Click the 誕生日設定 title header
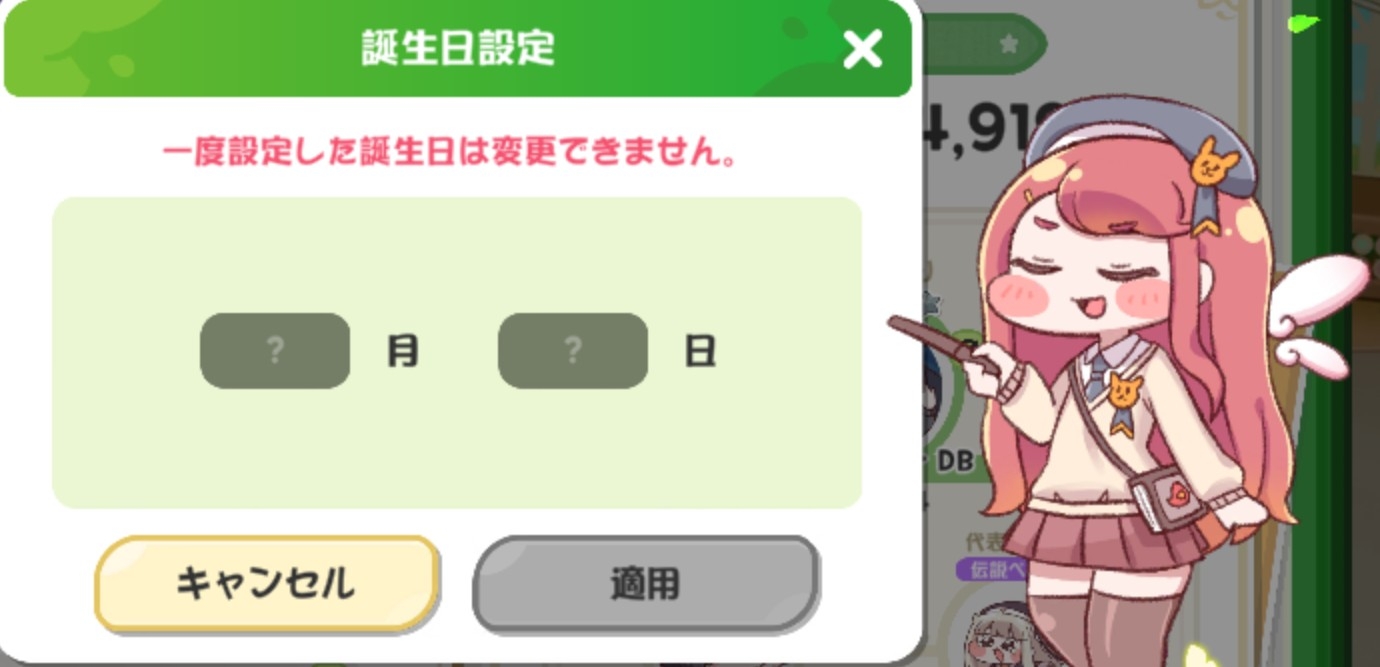 (x=458, y=48)
